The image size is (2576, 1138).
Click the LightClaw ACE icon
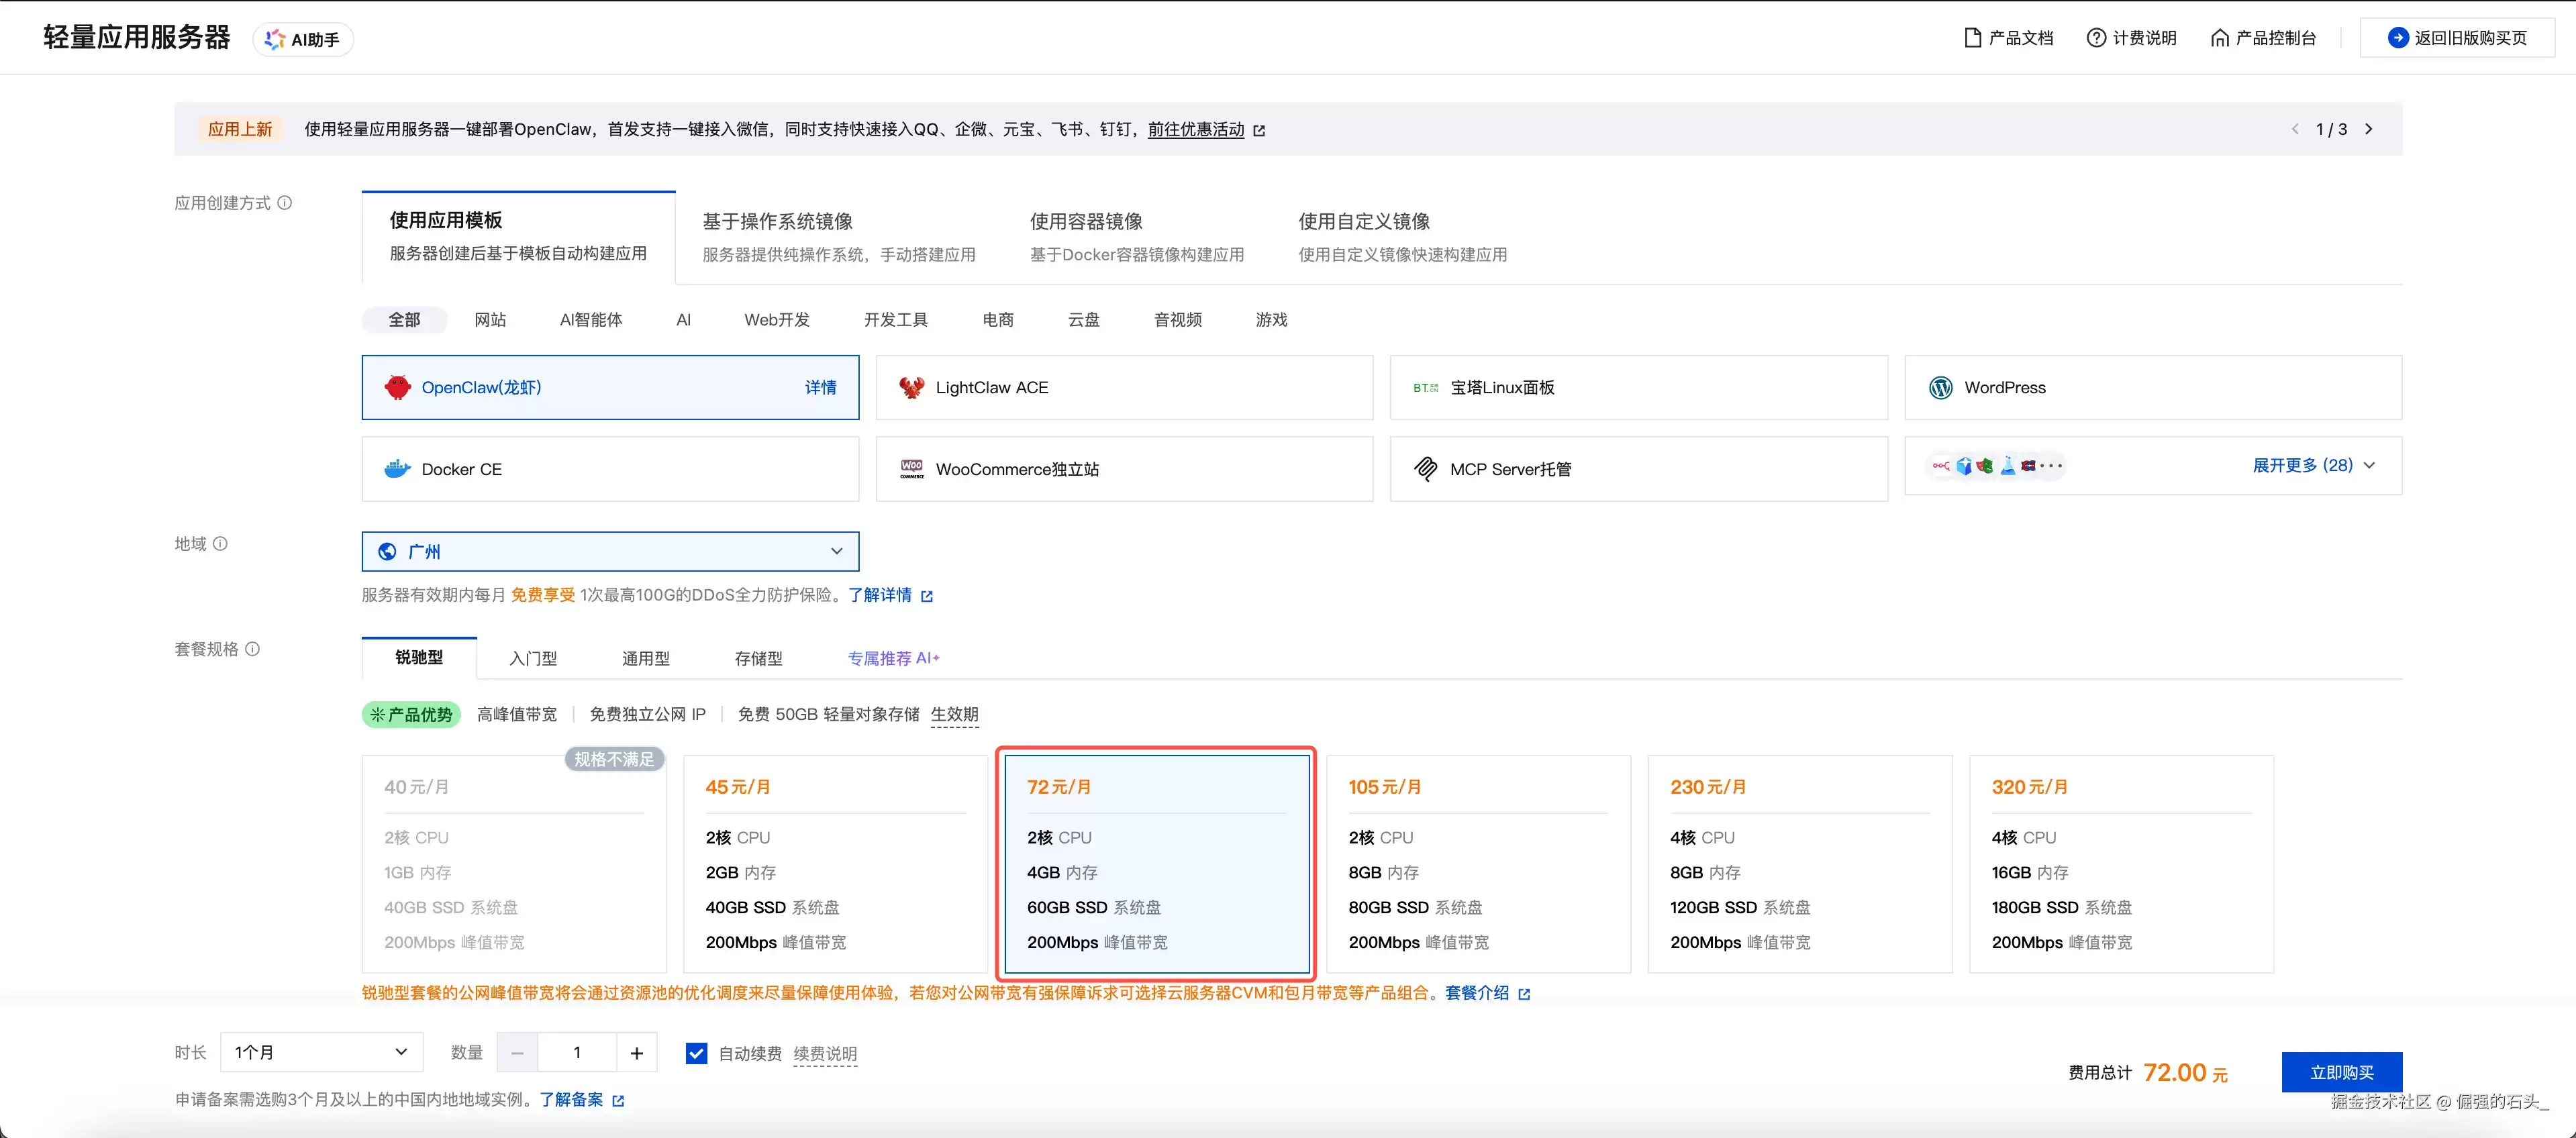(911, 388)
